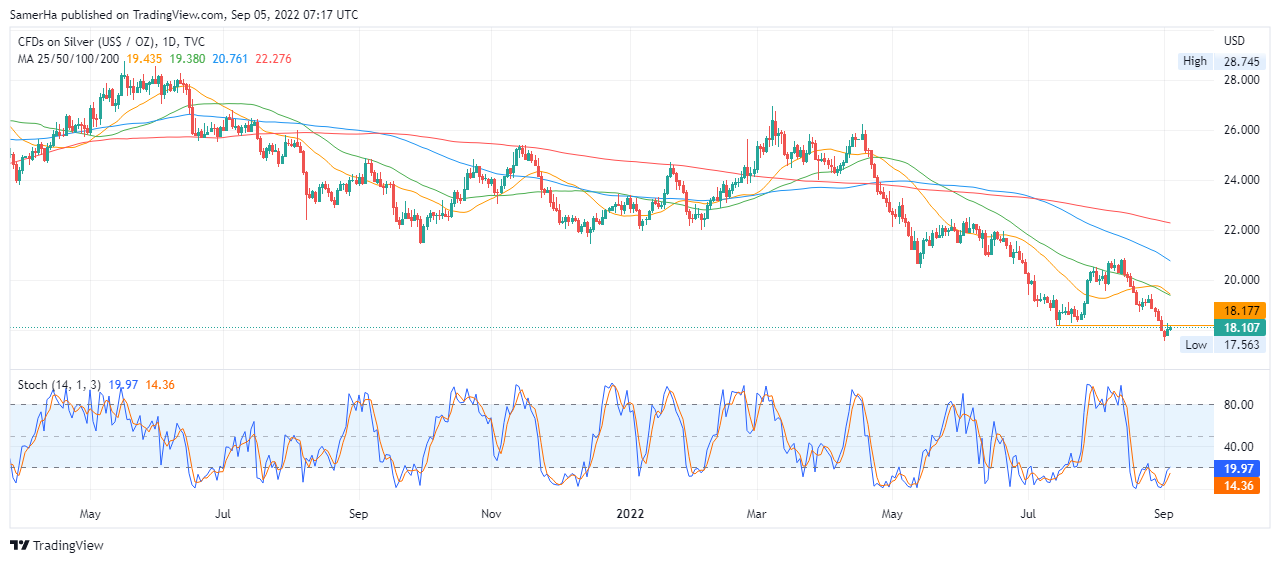Click the MA 50 value 19.380 in legend
This screenshot has height=563, width=1280.
coord(188,59)
